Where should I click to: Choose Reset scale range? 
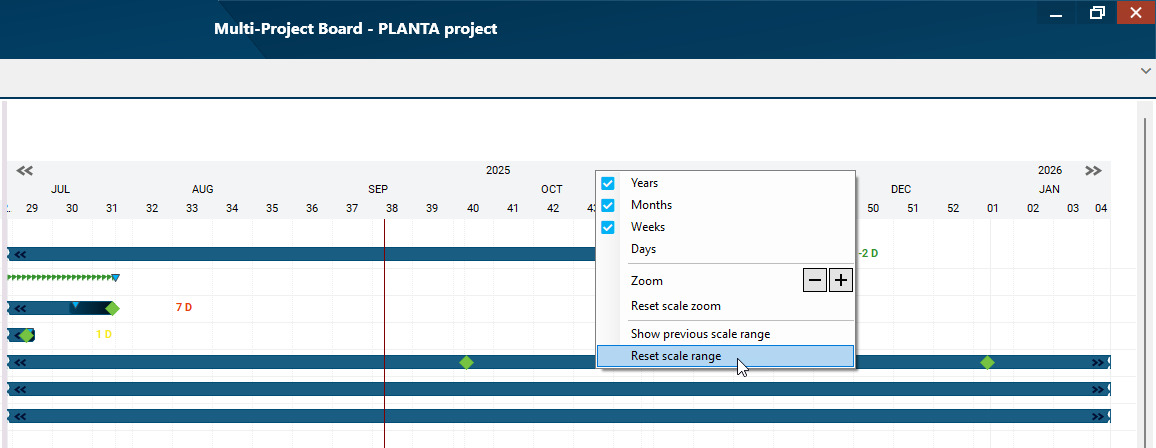click(x=676, y=356)
